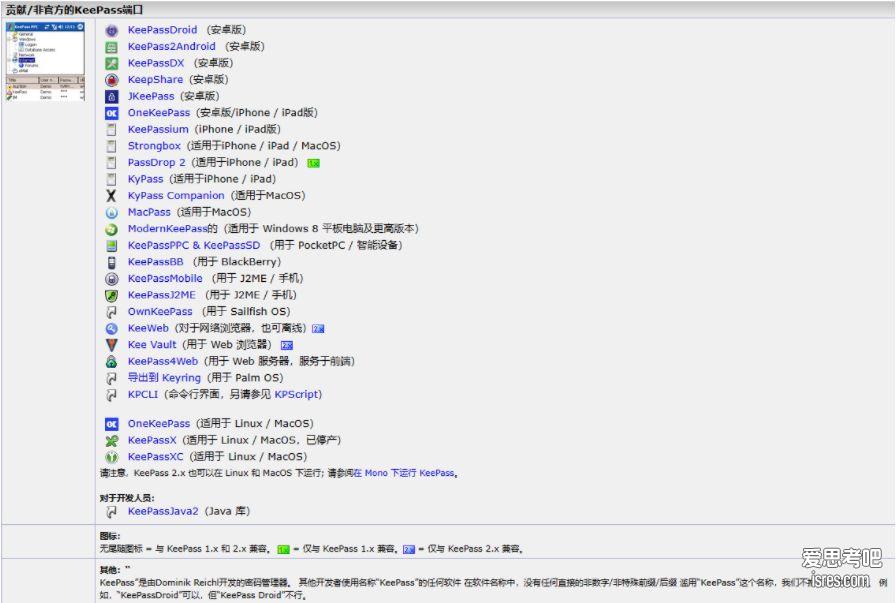Viewport: 896px width, 603px height.
Task: Click the 2.x badge next to KeeWeb
Action: (318, 329)
